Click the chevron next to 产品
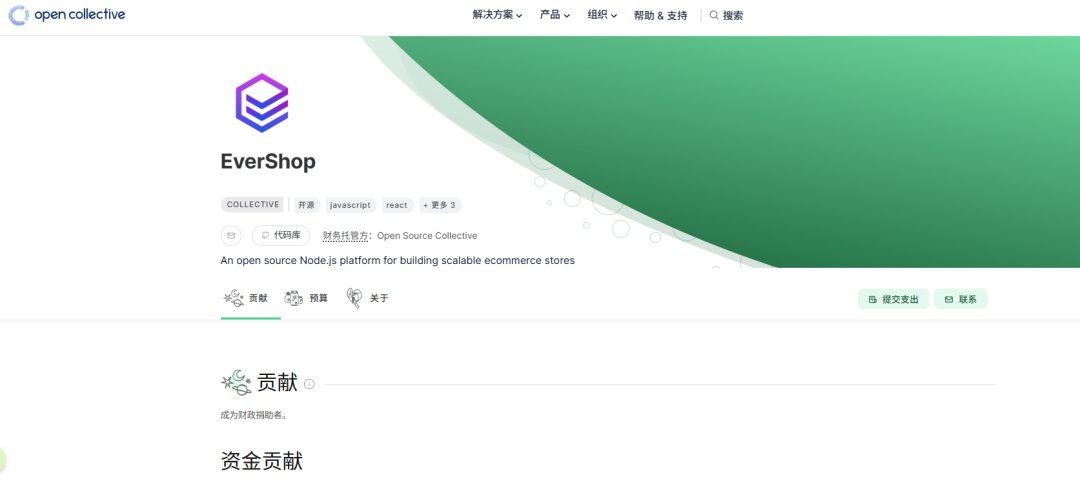The width and height of the screenshot is (1080, 486). (x=567, y=16)
